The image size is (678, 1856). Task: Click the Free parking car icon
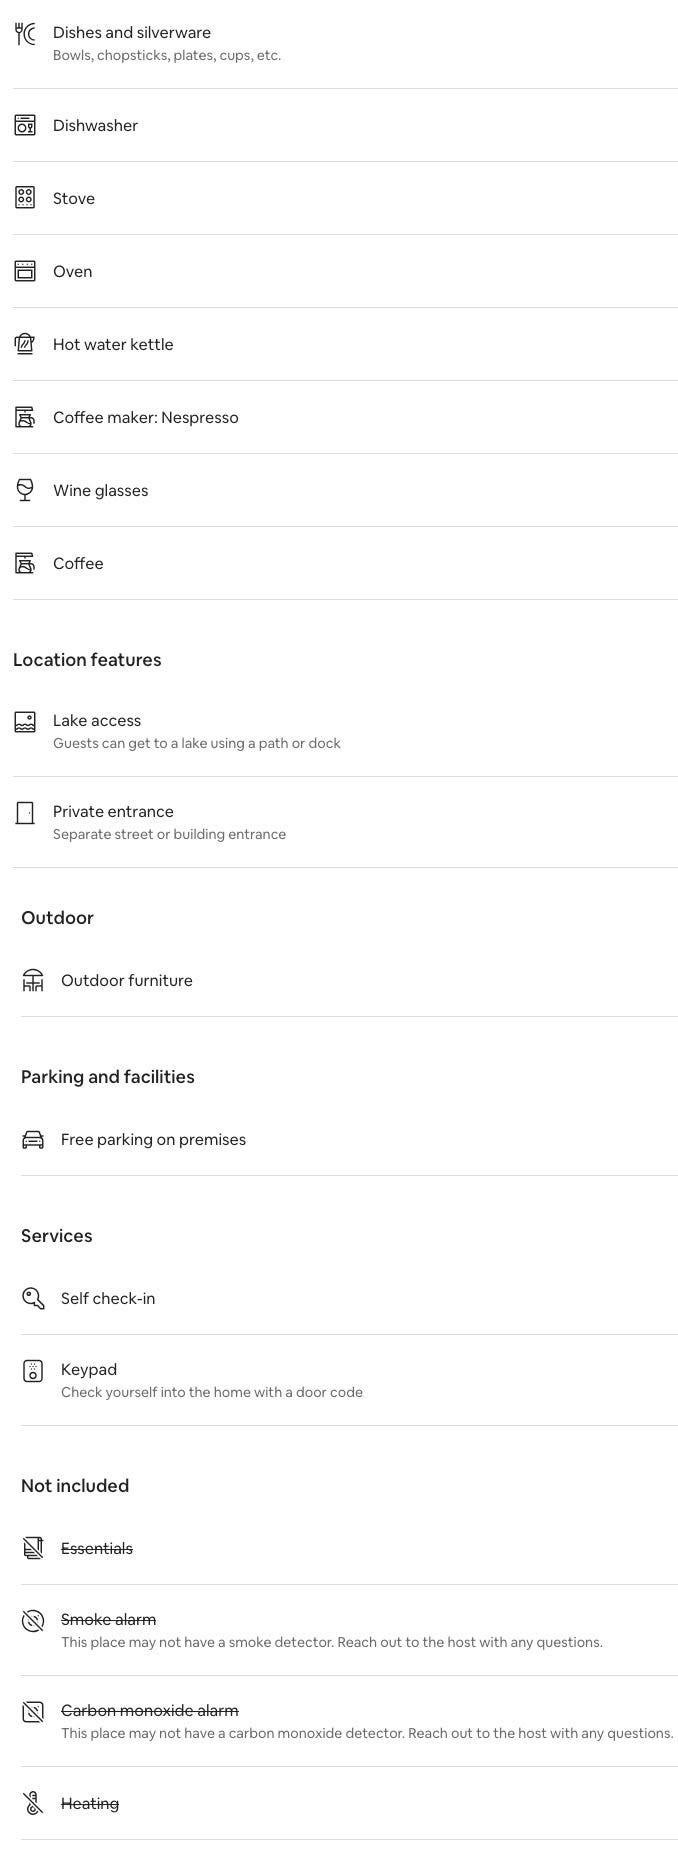point(33,1140)
